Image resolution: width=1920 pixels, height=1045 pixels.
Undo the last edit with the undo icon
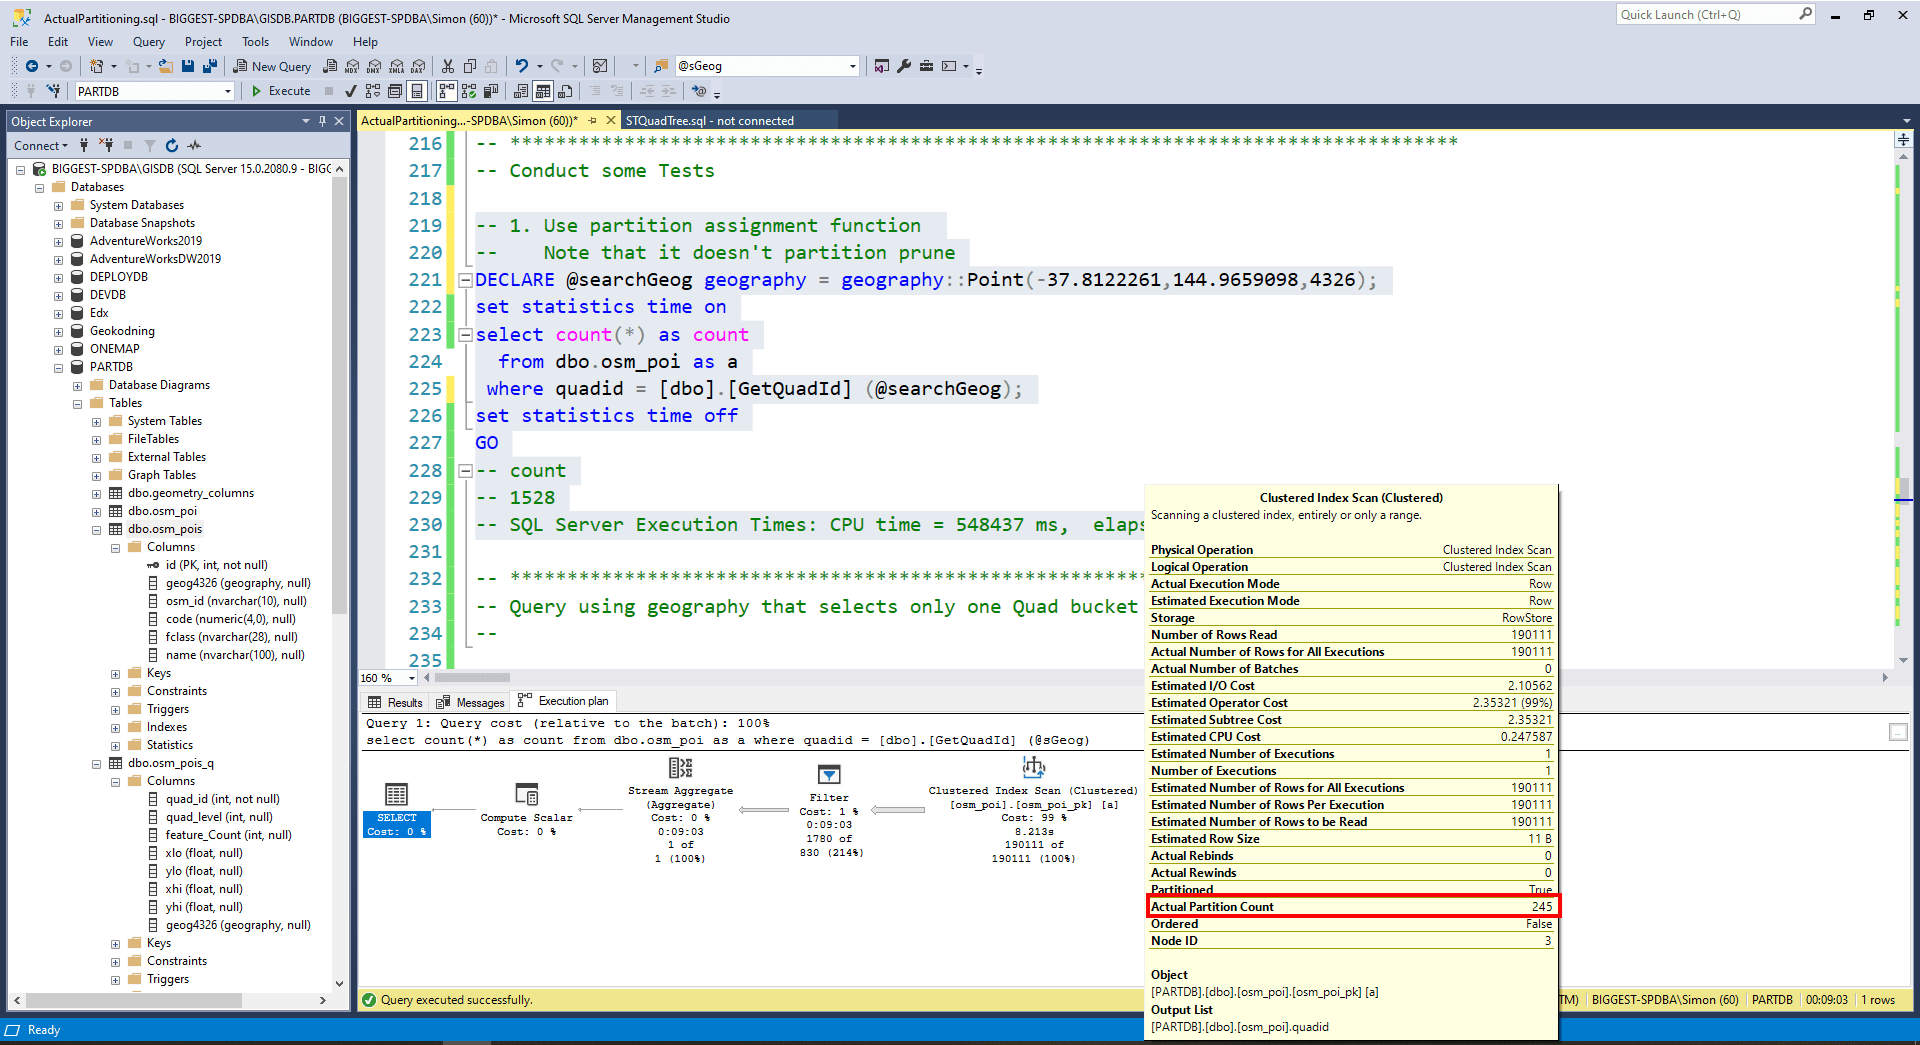pyautogui.click(x=523, y=66)
